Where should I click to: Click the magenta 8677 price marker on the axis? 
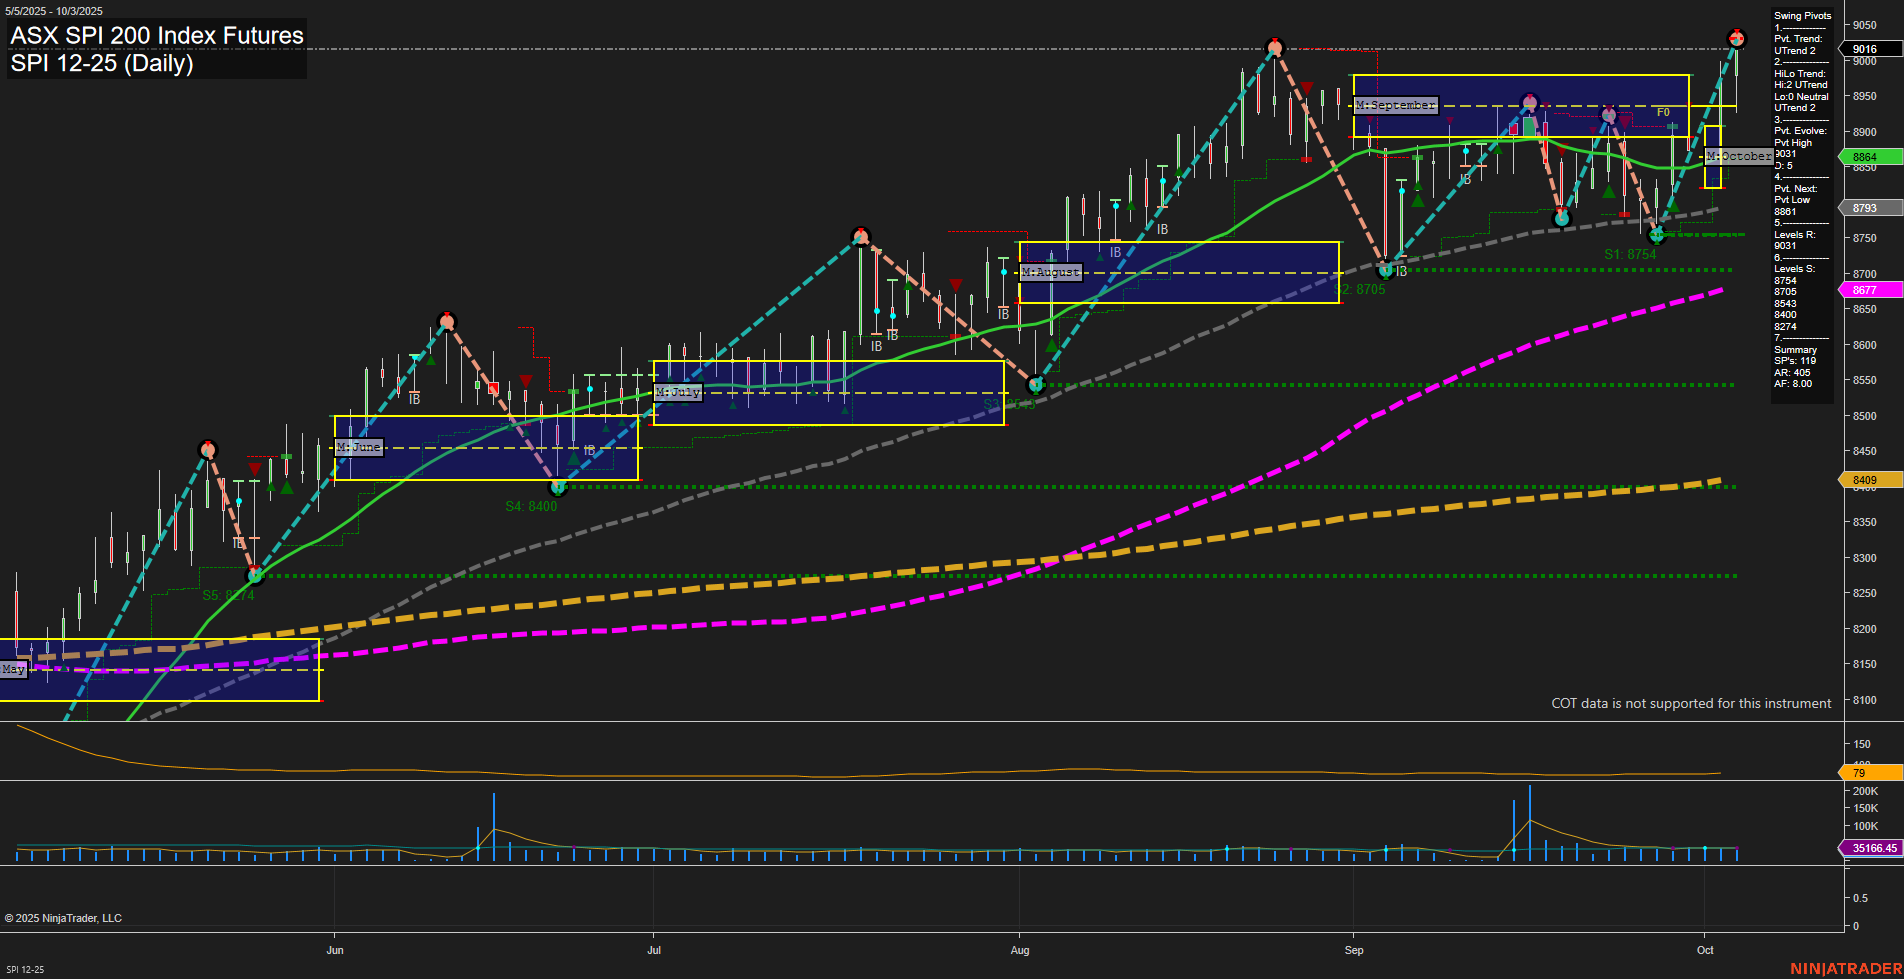tap(1867, 290)
